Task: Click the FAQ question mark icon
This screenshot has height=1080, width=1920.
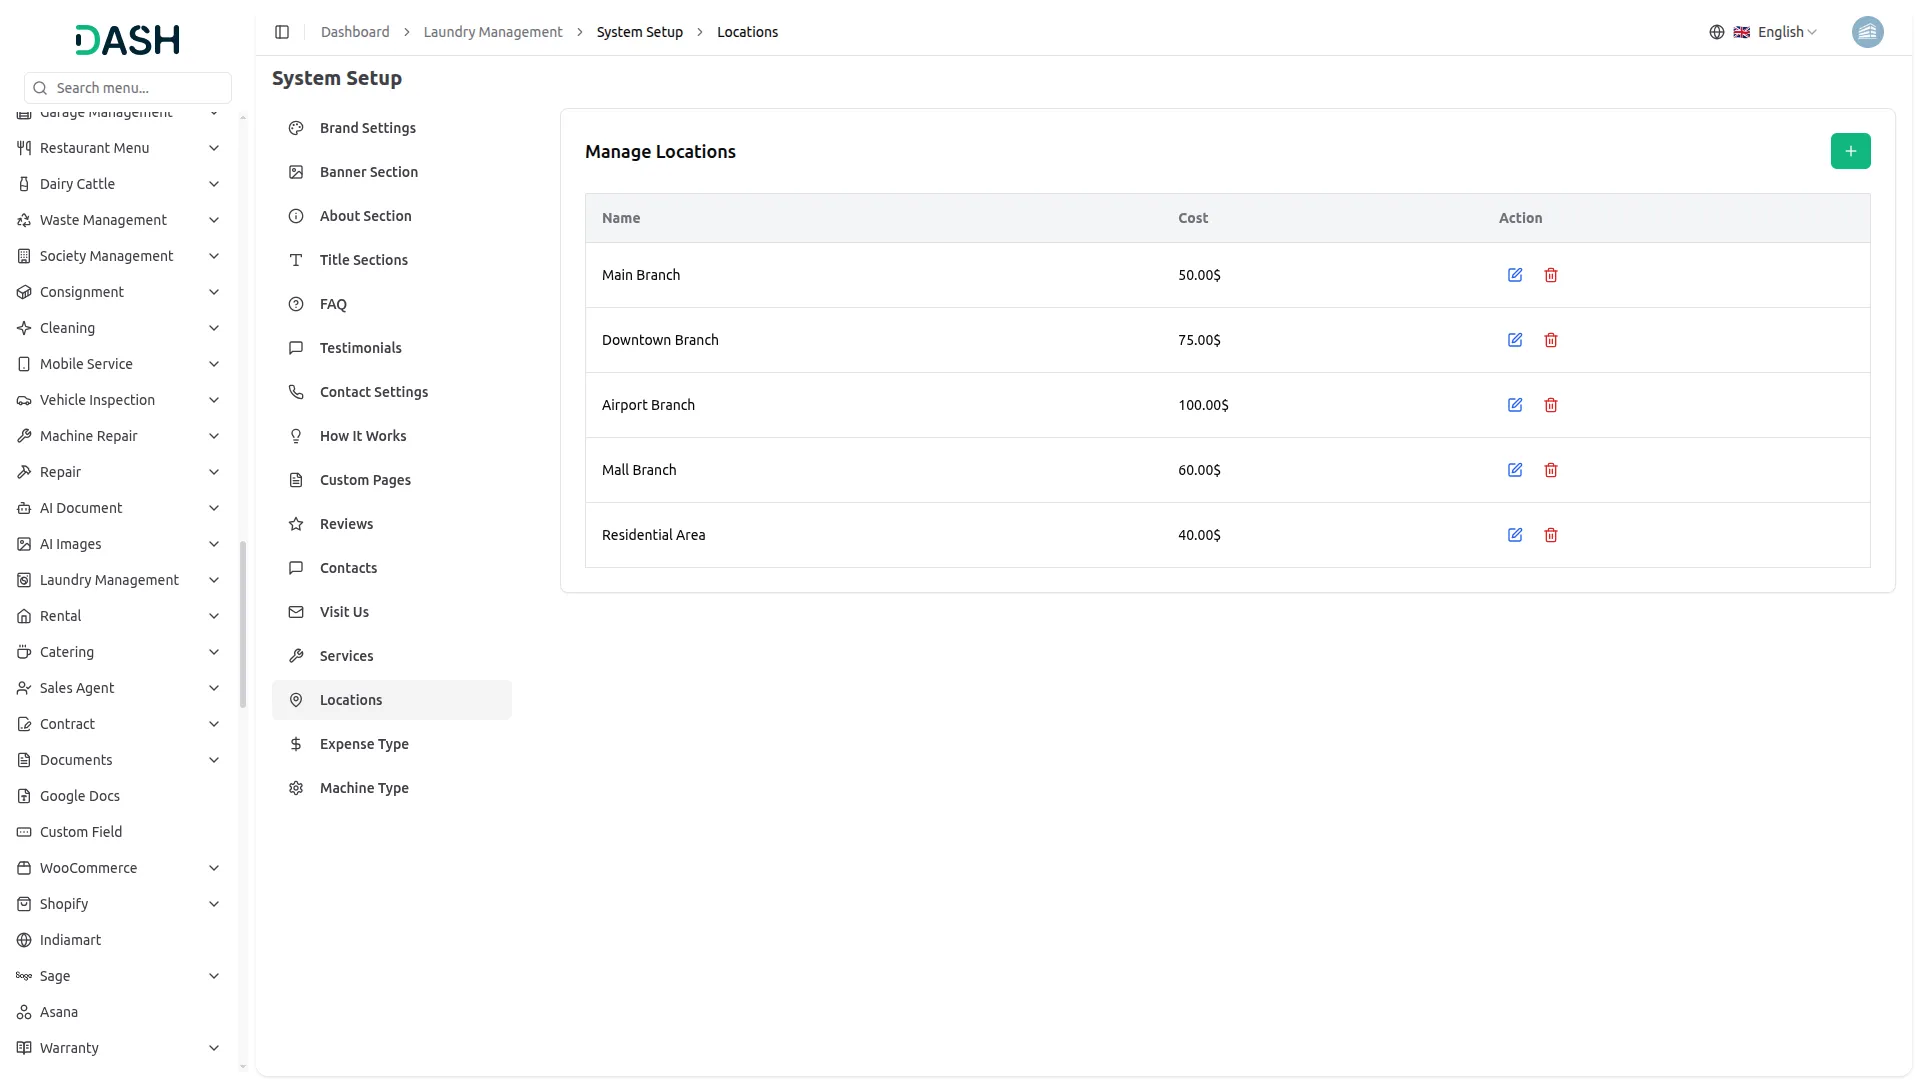Action: point(295,304)
